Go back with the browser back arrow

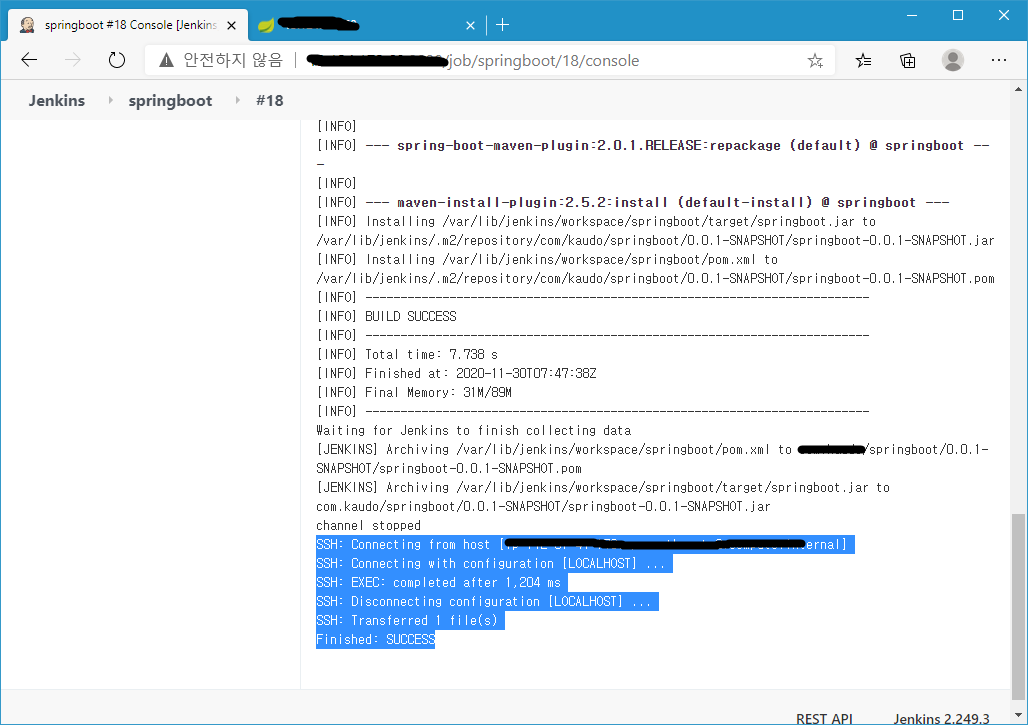coord(29,60)
